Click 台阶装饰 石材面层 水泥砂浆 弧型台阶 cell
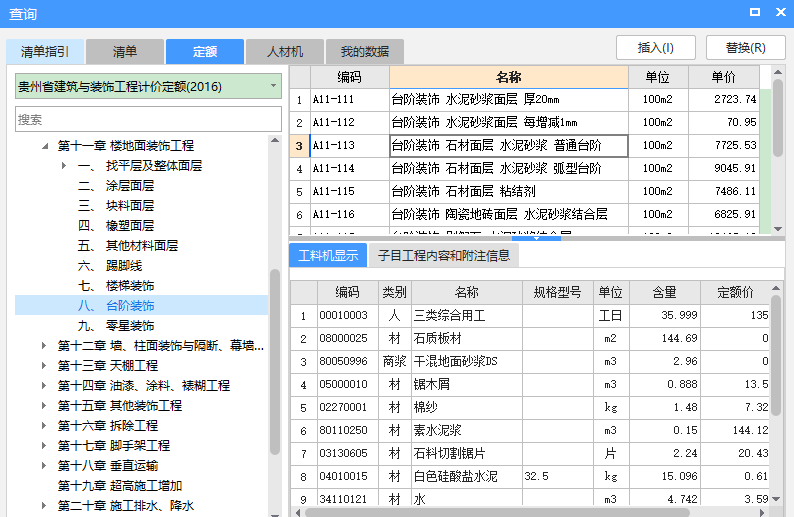Screen dimensions: 794x517 click(x=509, y=169)
